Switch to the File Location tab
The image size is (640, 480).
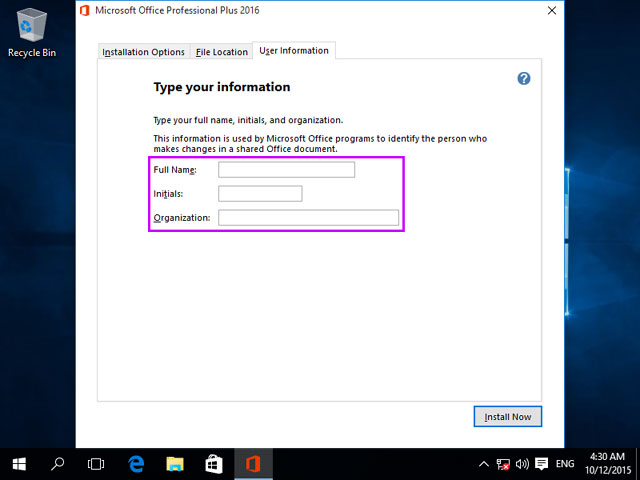(x=222, y=52)
